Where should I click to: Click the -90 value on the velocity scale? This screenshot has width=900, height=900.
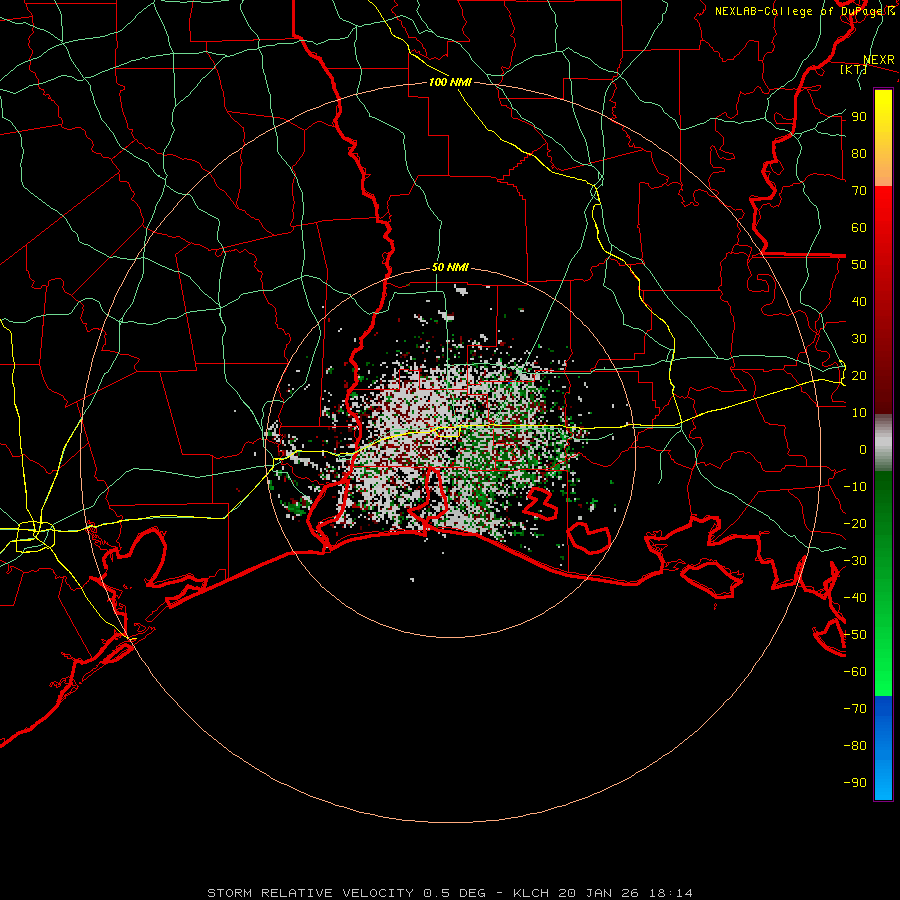[855, 783]
